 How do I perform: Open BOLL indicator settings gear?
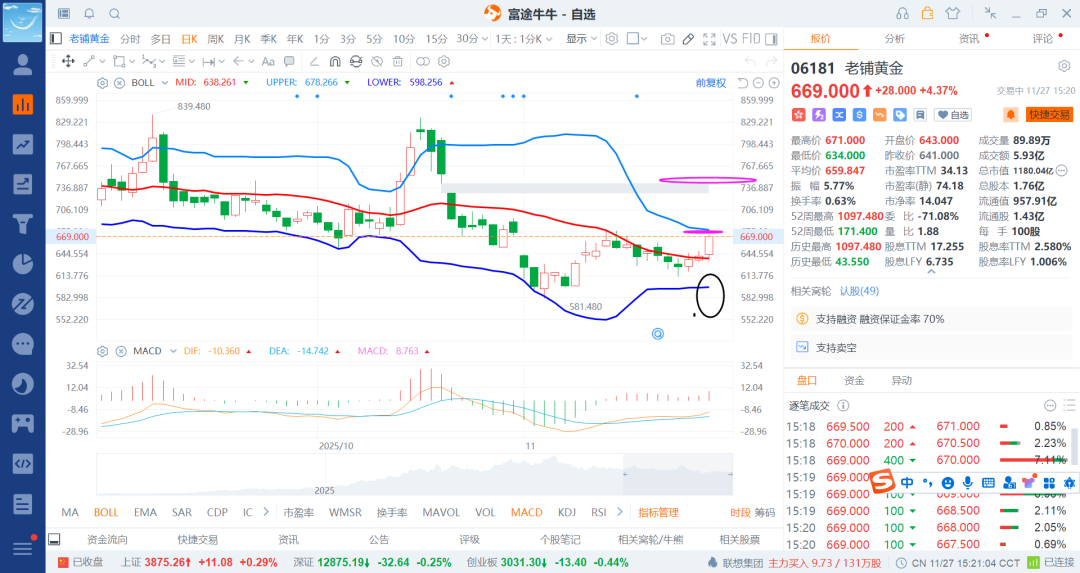tap(103, 83)
